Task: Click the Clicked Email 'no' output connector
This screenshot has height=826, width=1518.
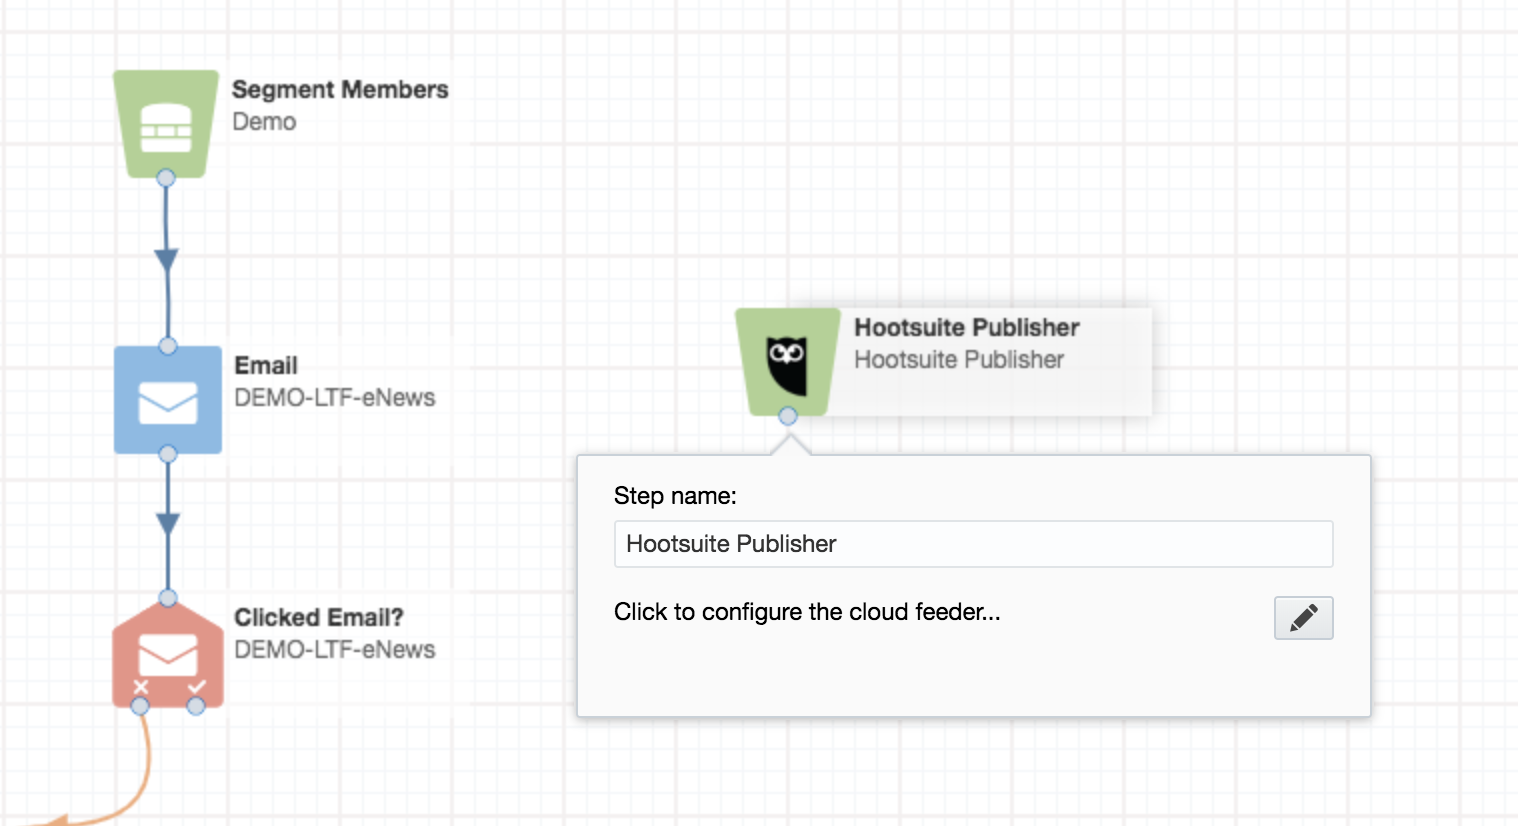Action: pyautogui.click(x=140, y=706)
